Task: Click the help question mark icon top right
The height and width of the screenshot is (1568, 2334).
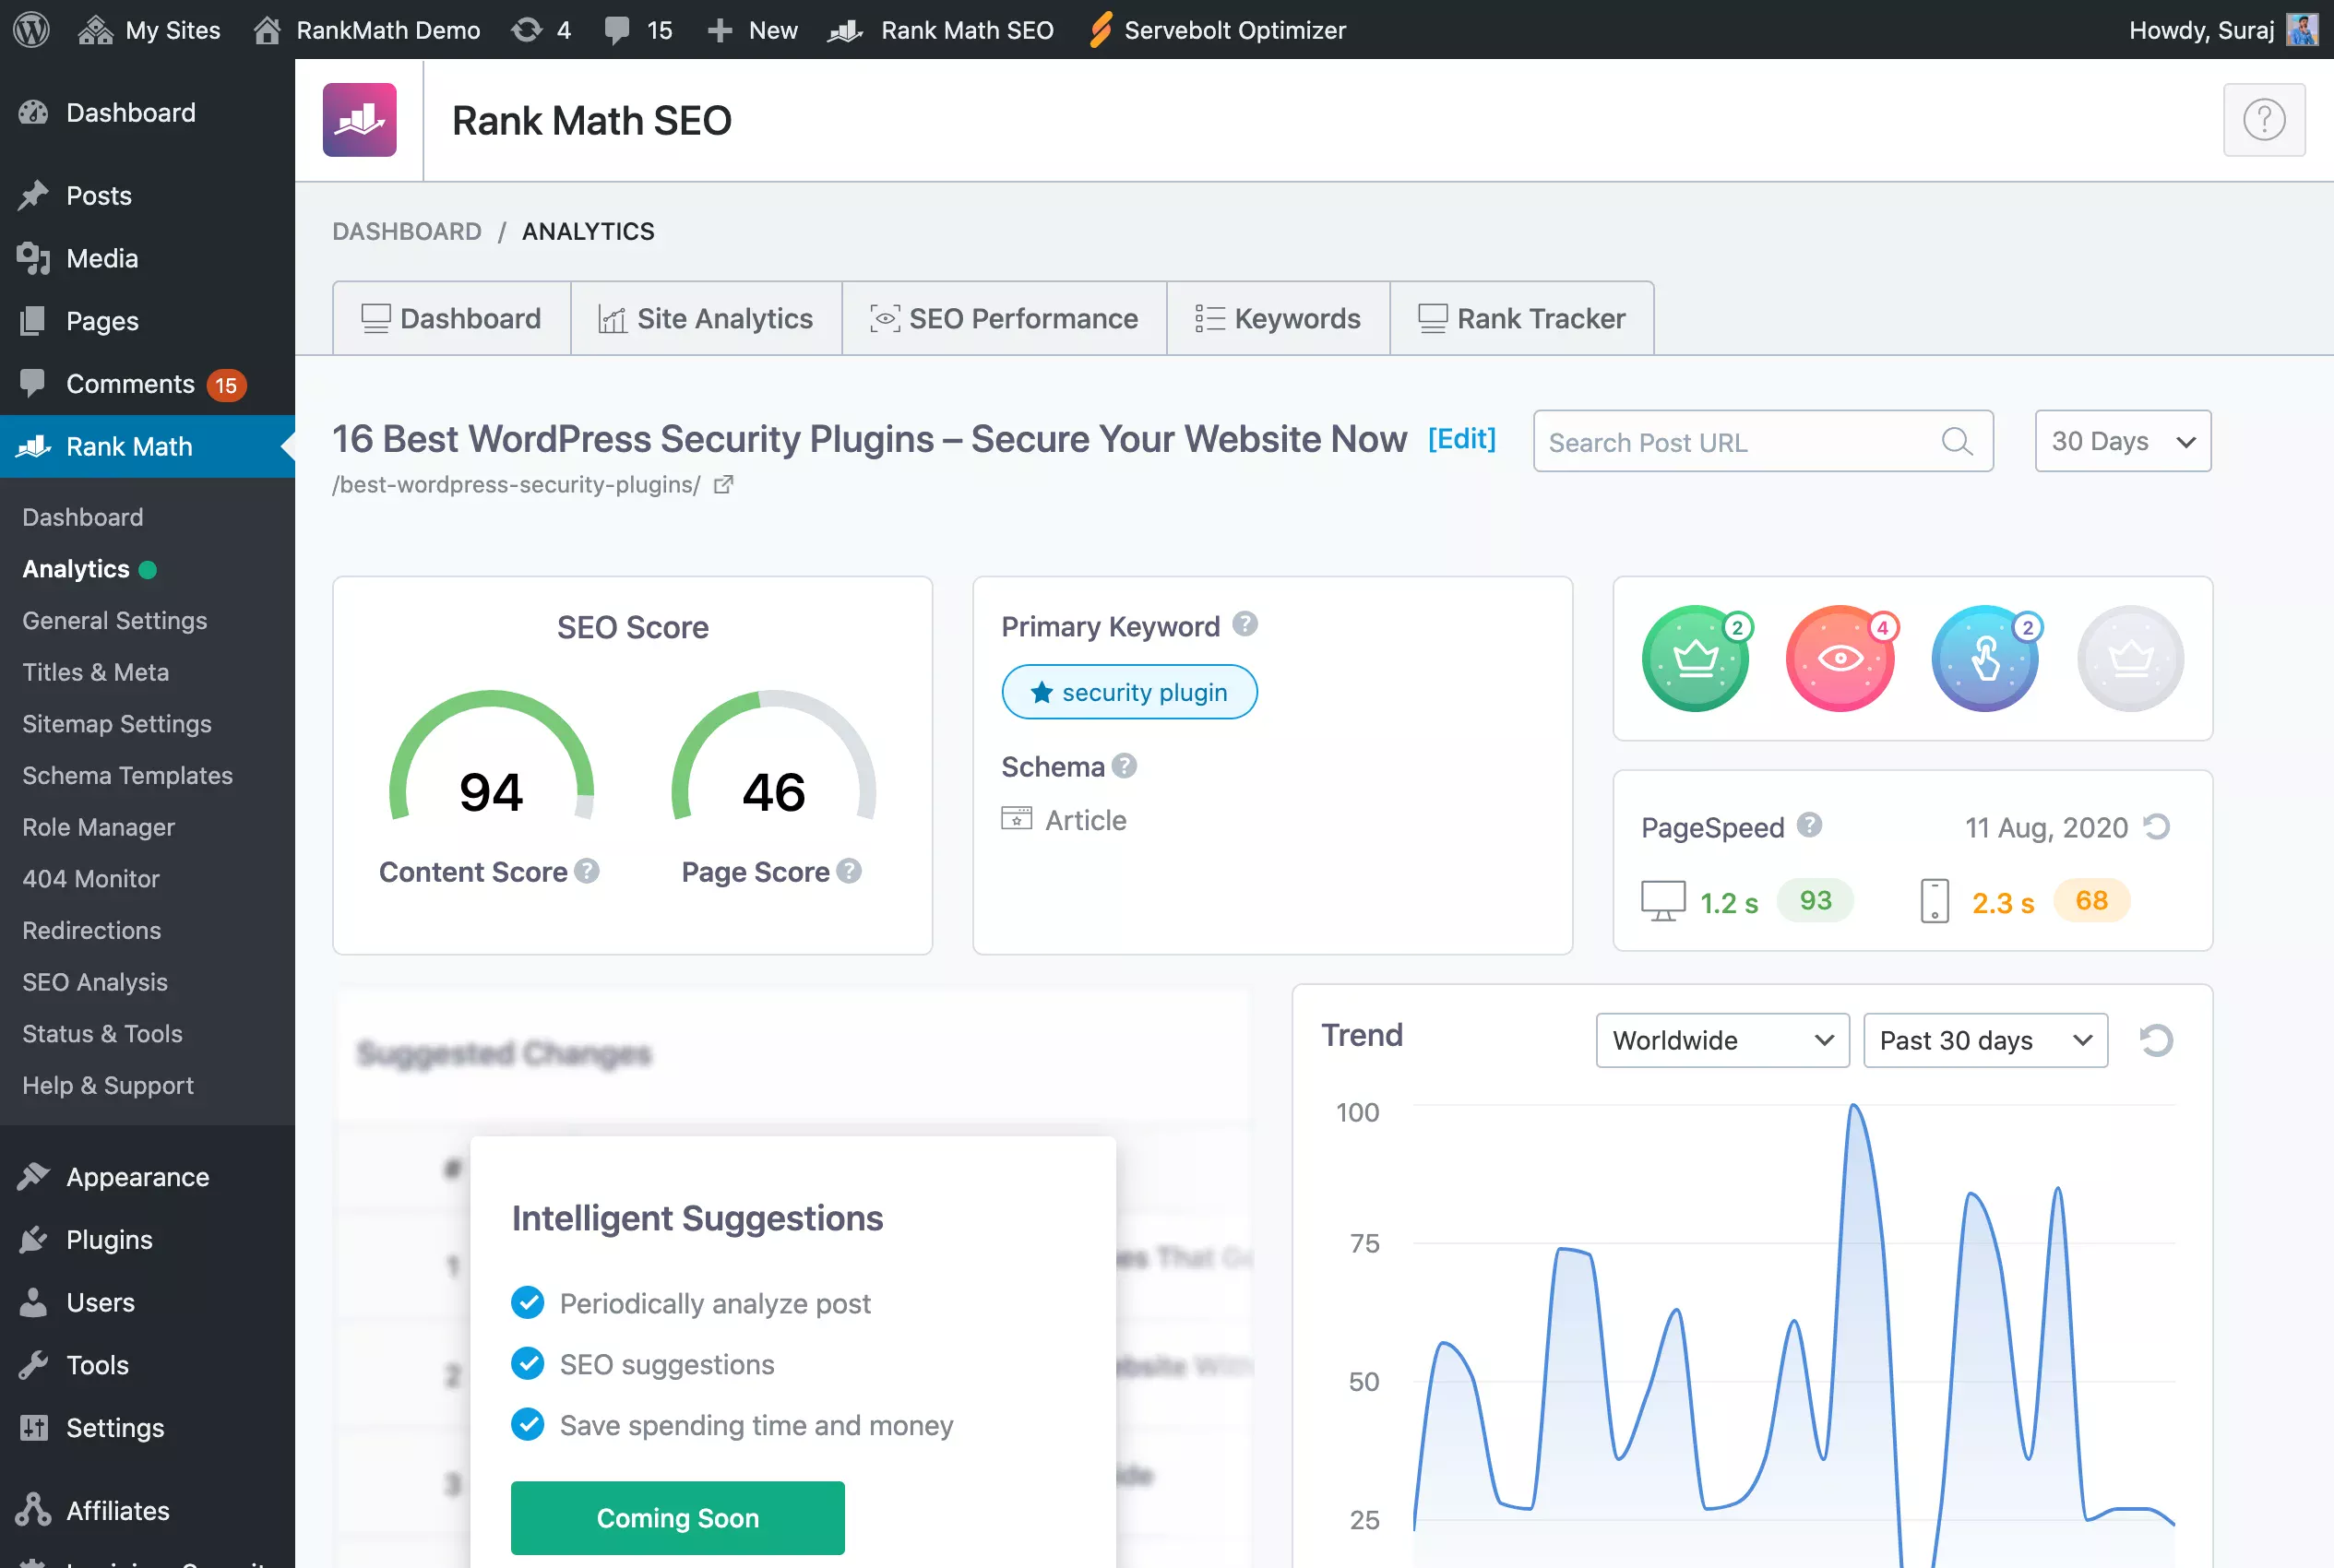Action: coord(2263,120)
